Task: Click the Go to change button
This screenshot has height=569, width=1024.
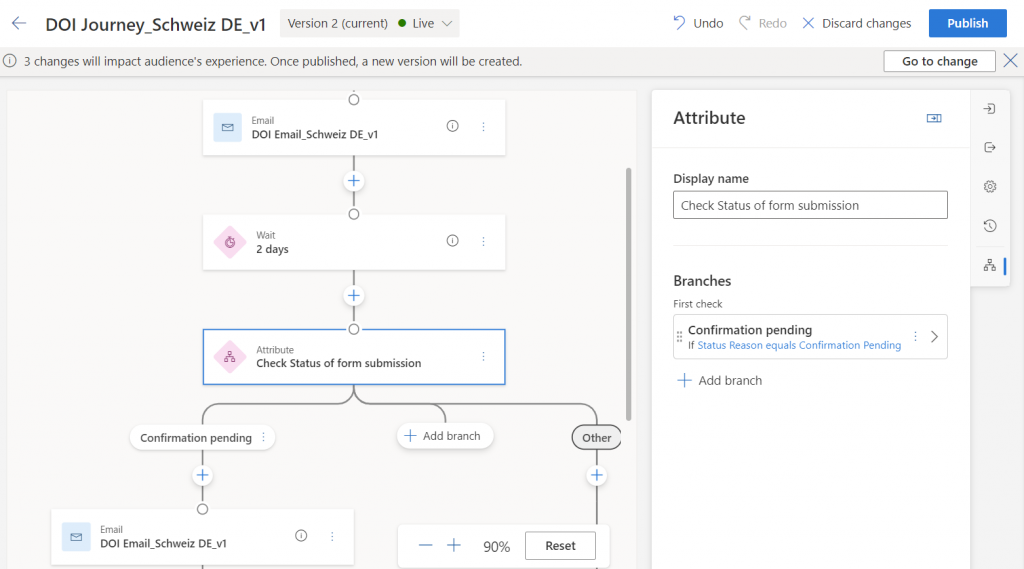Action: pos(939,61)
